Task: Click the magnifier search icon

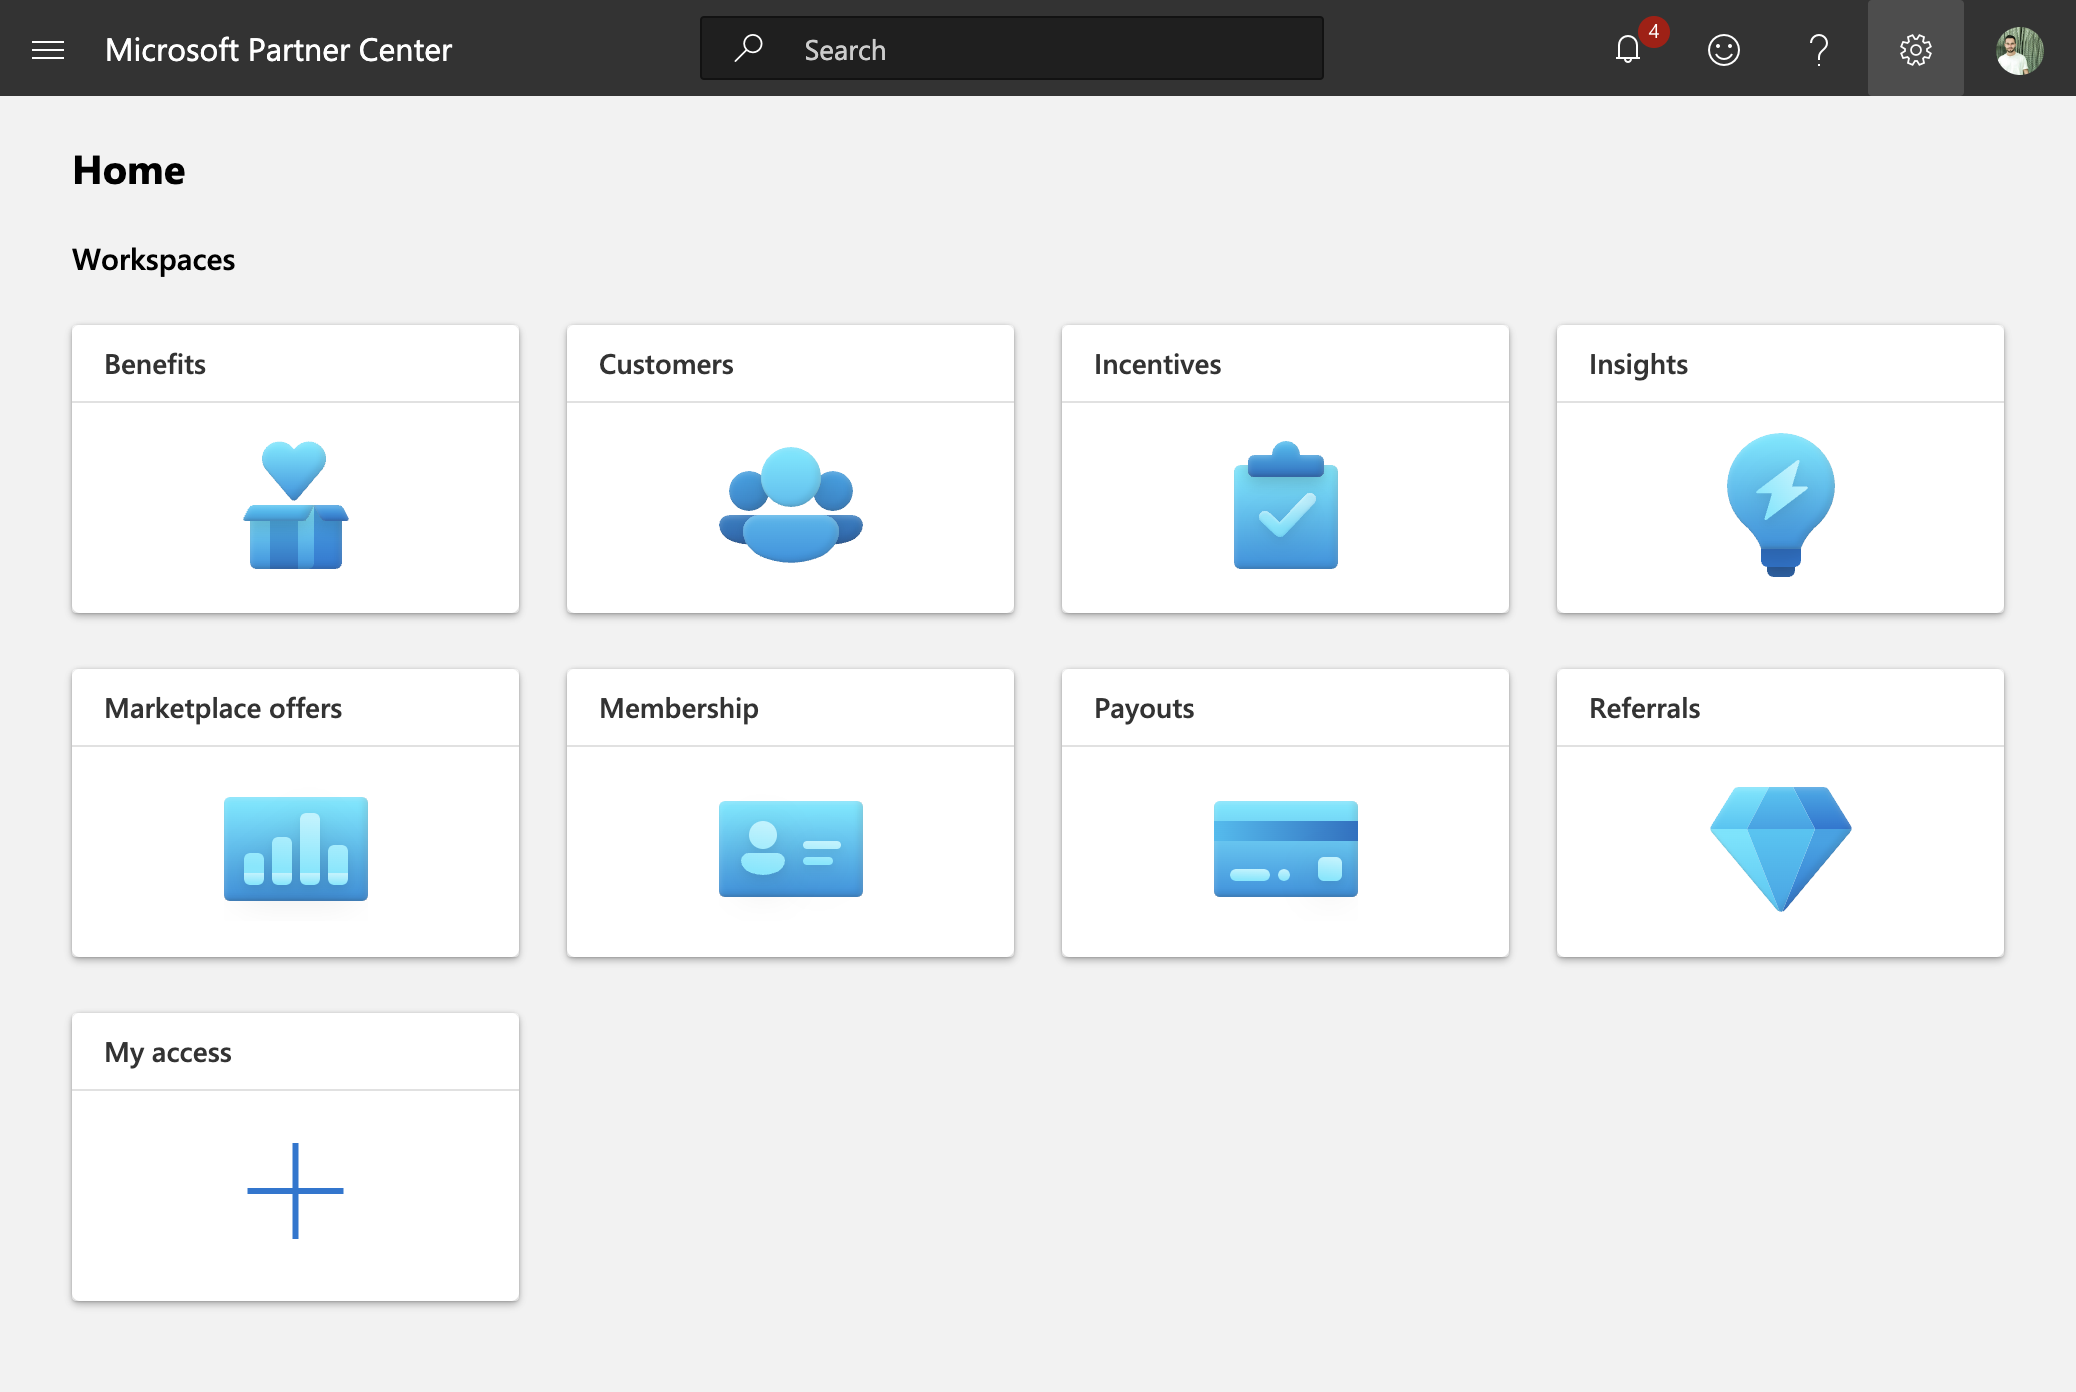Action: click(748, 48)
